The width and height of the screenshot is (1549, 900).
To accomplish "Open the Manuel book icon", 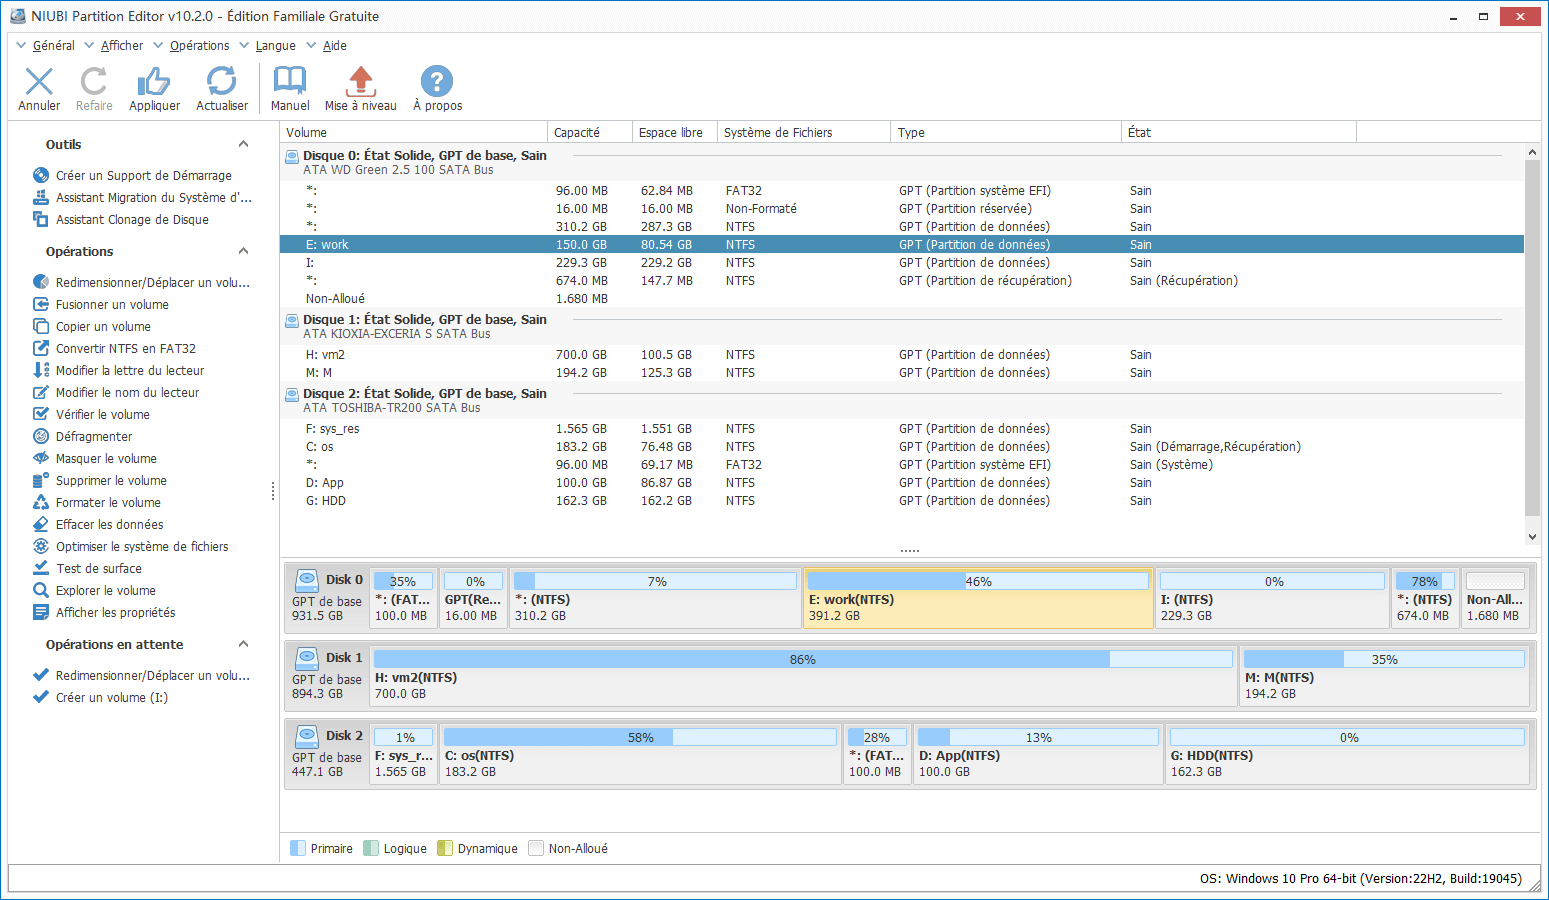I will pos(290,82).
